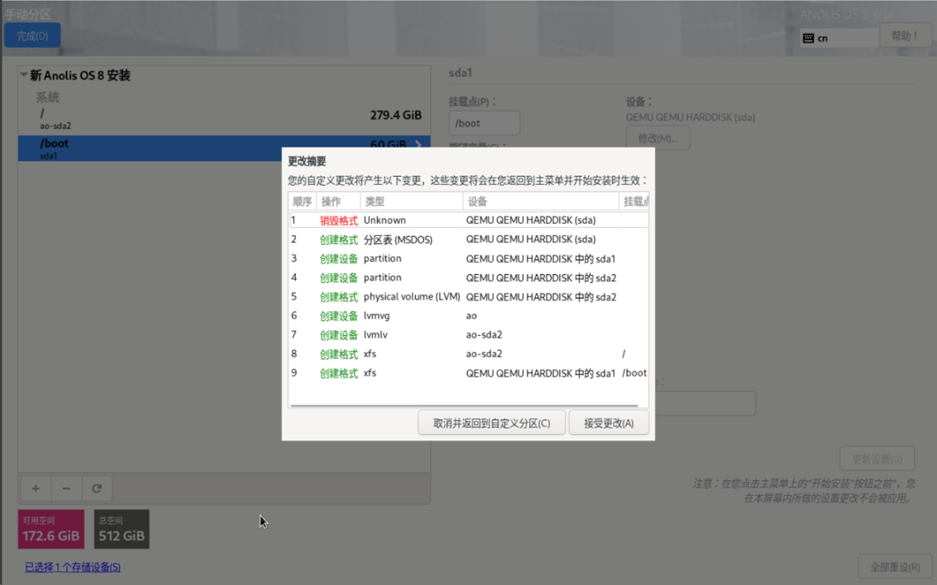Click the rescan disks refresh icon
The width and height of the screenshot is (937, 585).
click(97, 488)
